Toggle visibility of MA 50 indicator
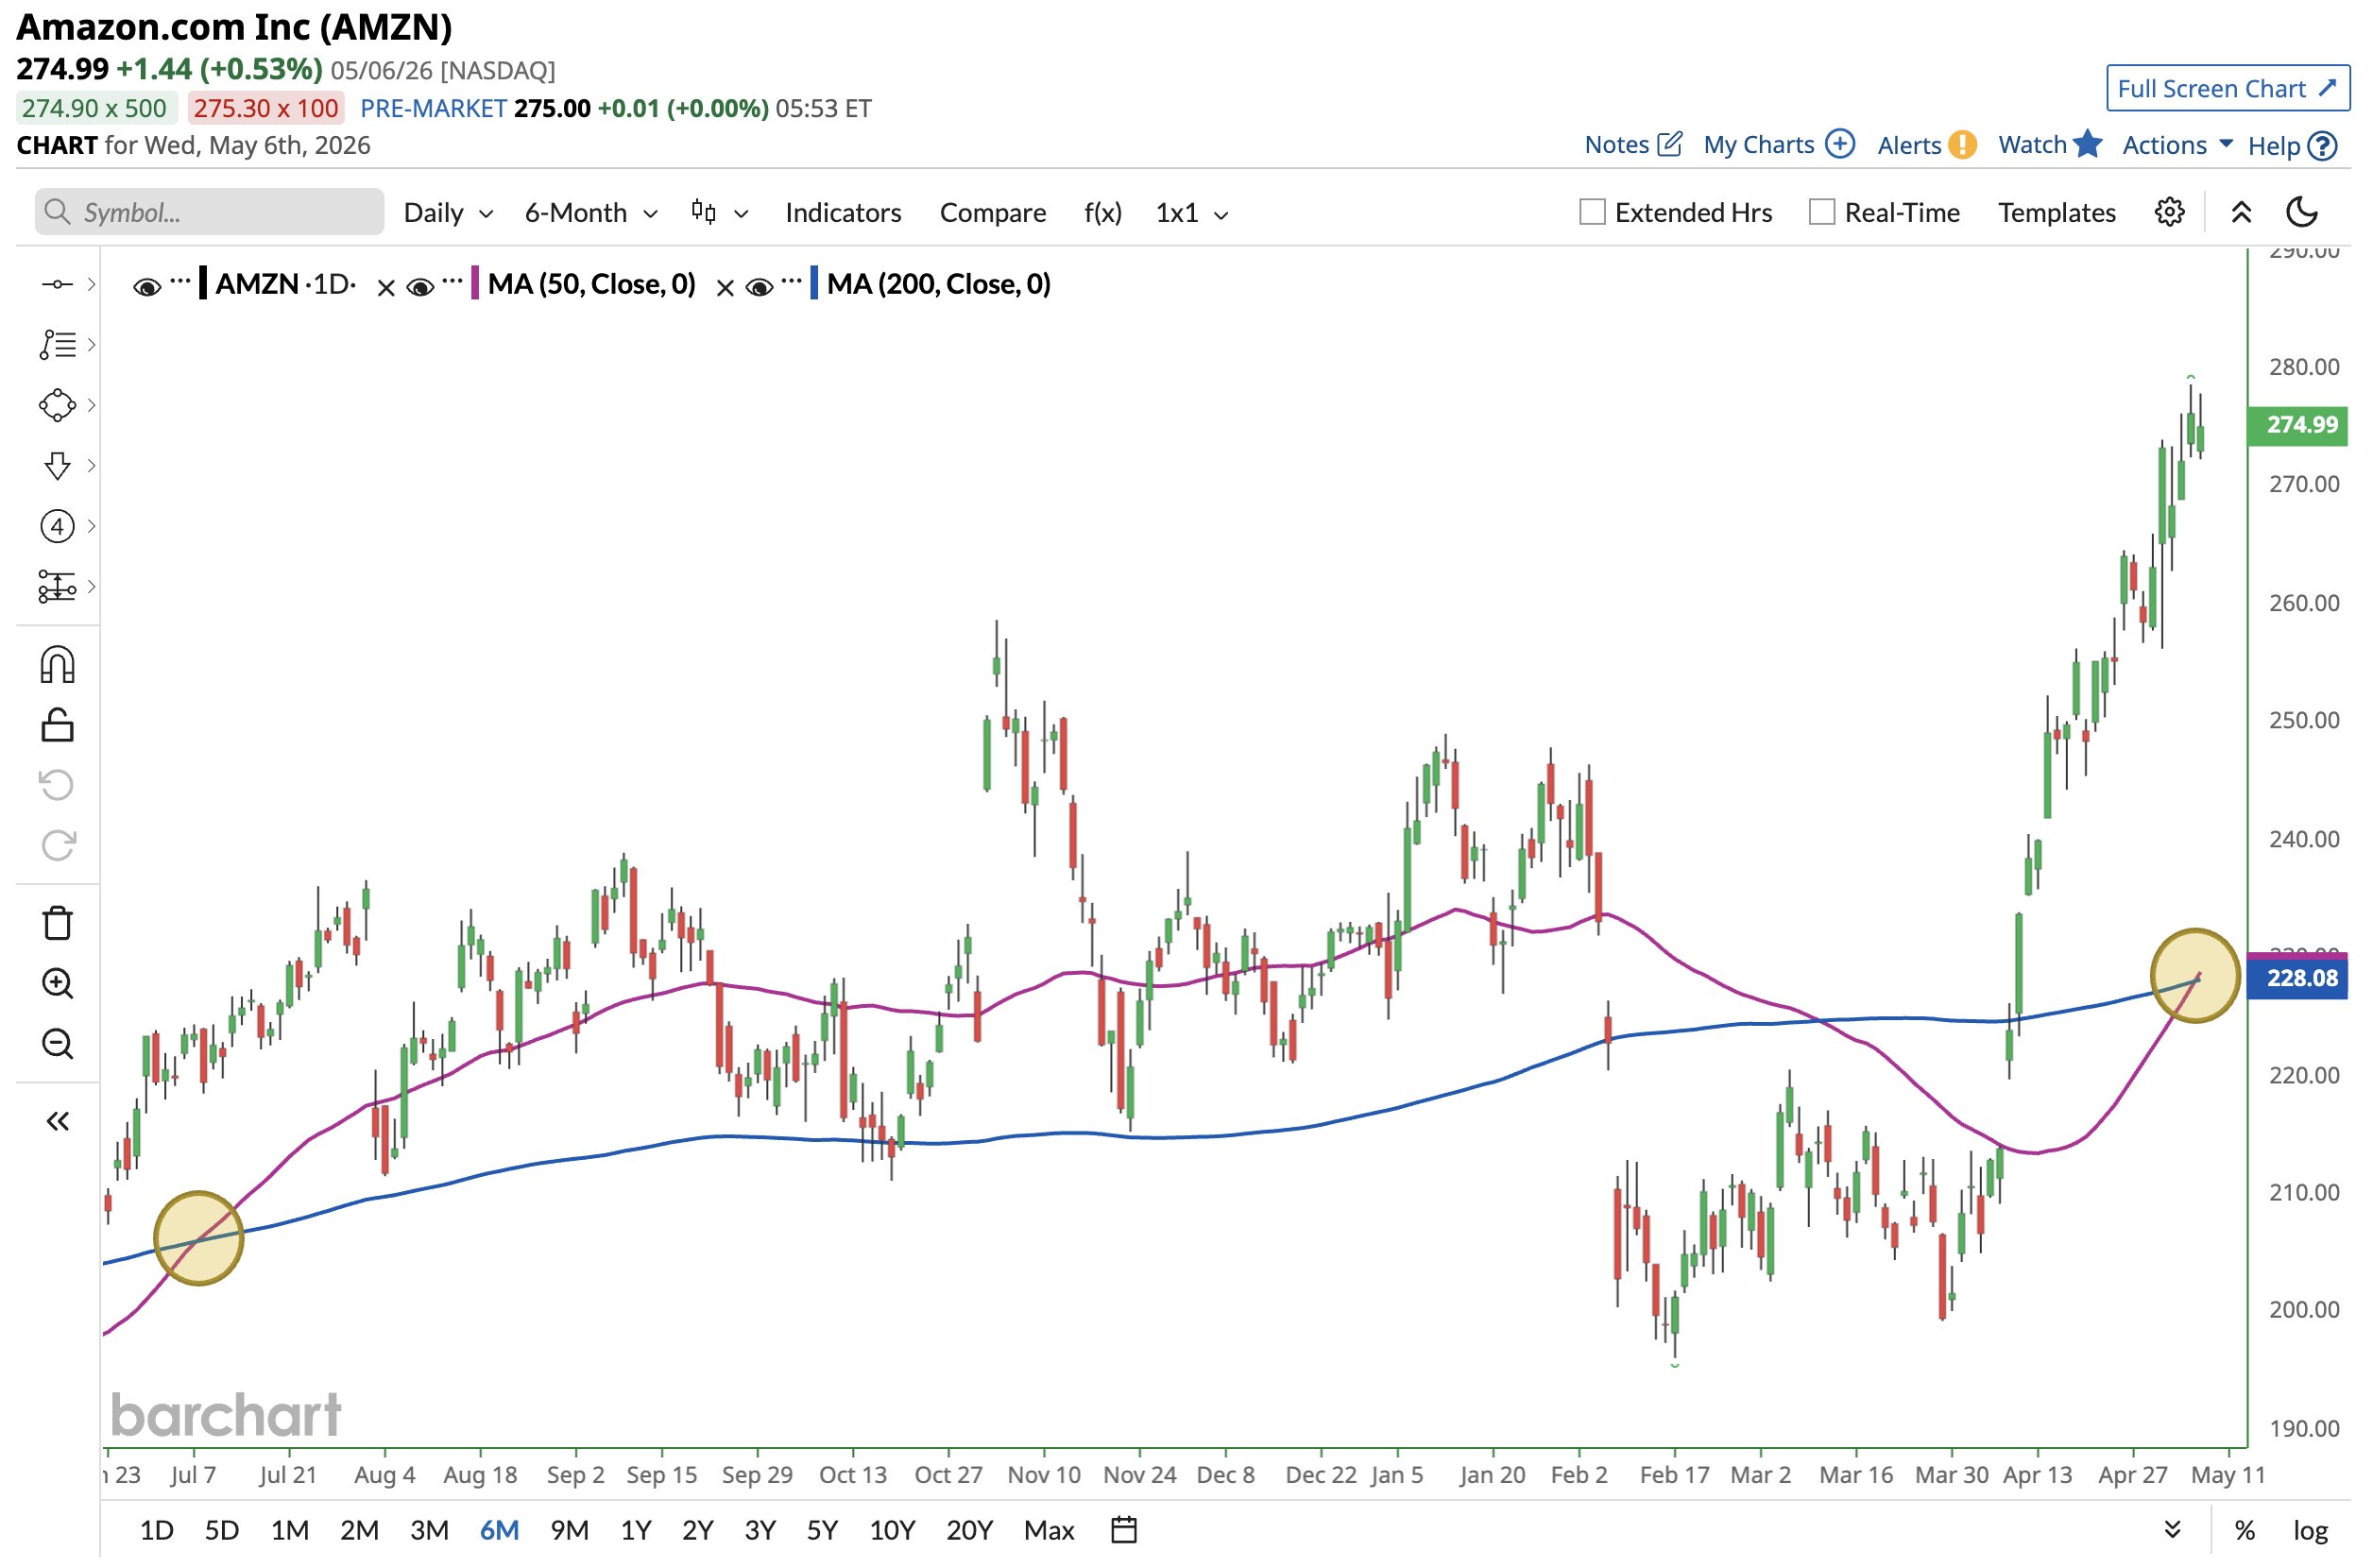2373x1568 pixels. click(420, 288)
